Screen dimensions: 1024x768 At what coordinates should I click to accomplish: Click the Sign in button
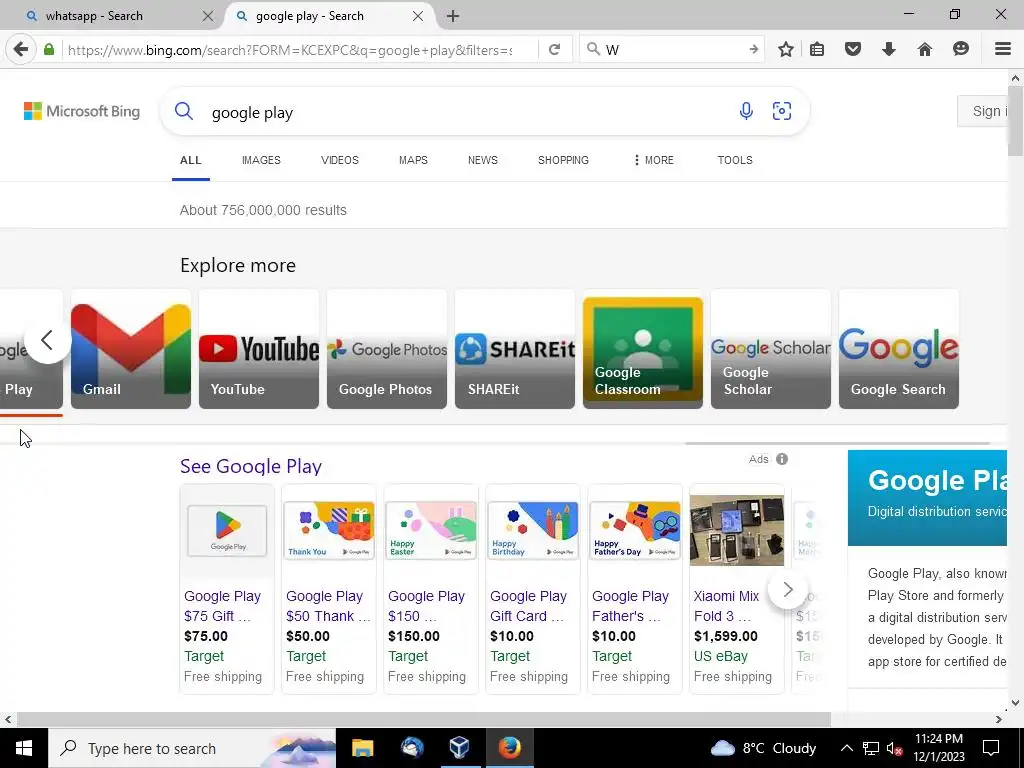983,111
